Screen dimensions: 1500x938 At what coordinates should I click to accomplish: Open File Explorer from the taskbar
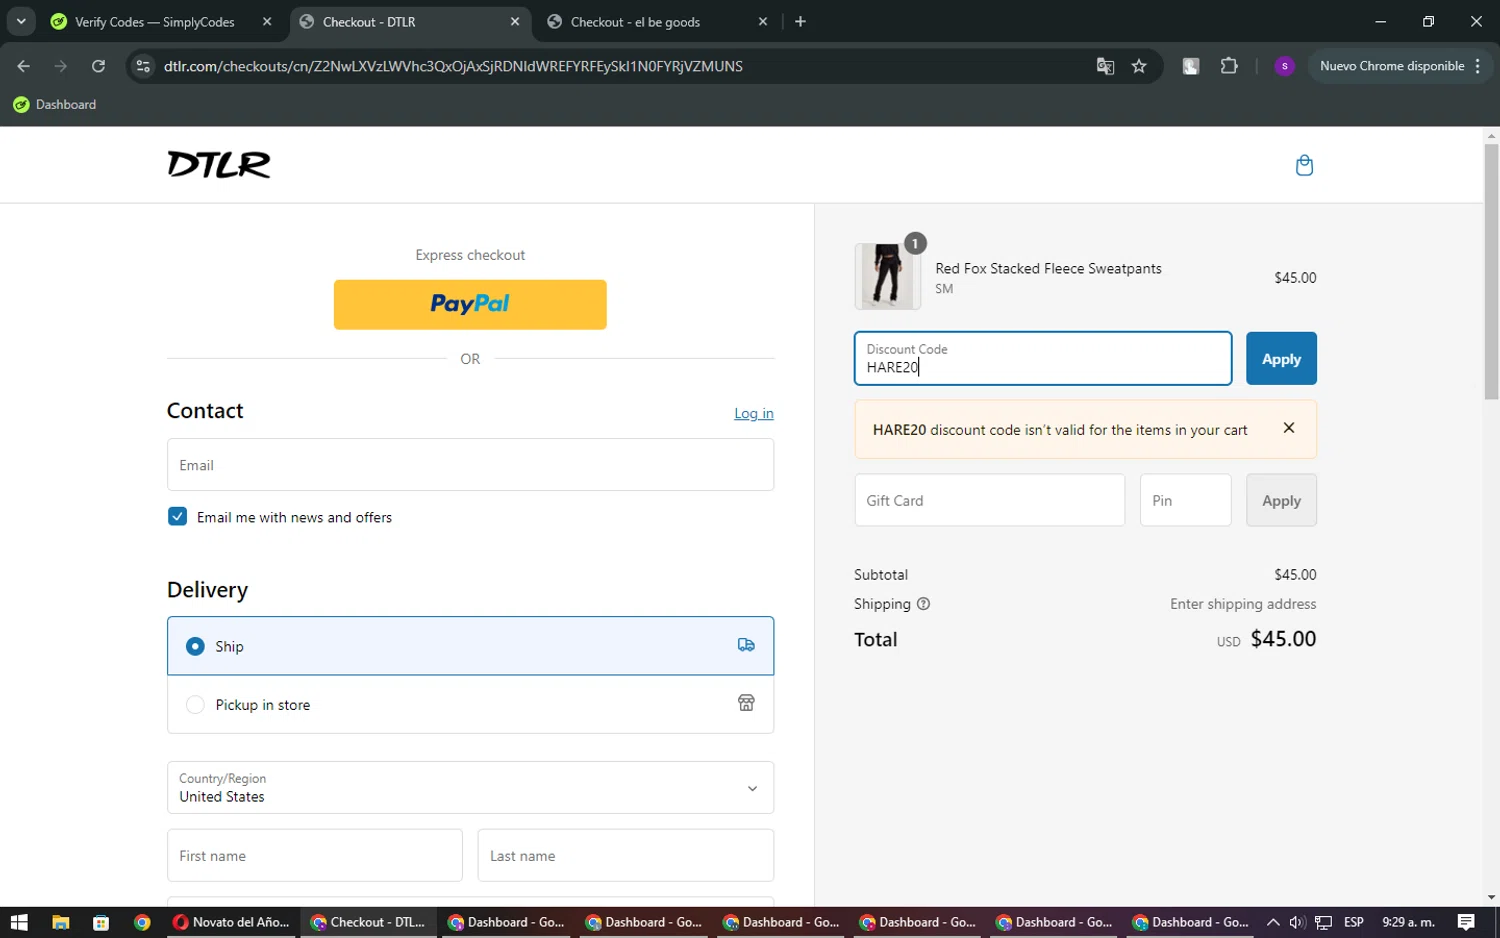[x=60, y=922]
